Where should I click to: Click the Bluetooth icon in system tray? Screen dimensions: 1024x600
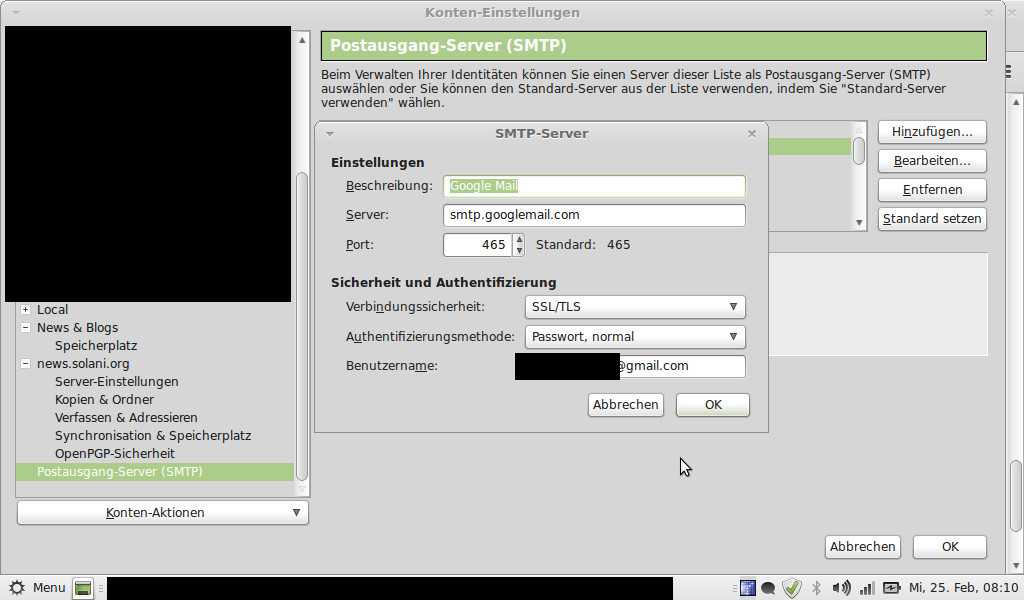click(816, 588)
